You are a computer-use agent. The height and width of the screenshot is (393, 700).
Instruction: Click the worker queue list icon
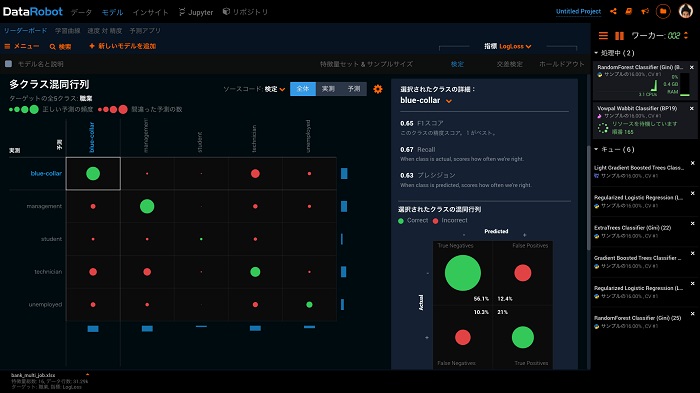pos(603,36)
